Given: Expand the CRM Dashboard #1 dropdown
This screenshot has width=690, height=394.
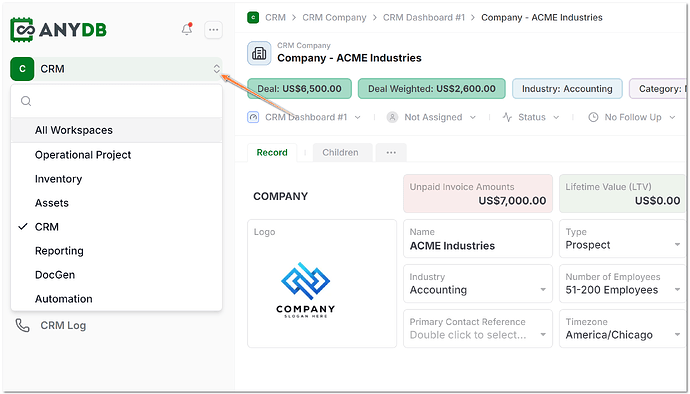Looking at the screenshot, I should 357,118.
